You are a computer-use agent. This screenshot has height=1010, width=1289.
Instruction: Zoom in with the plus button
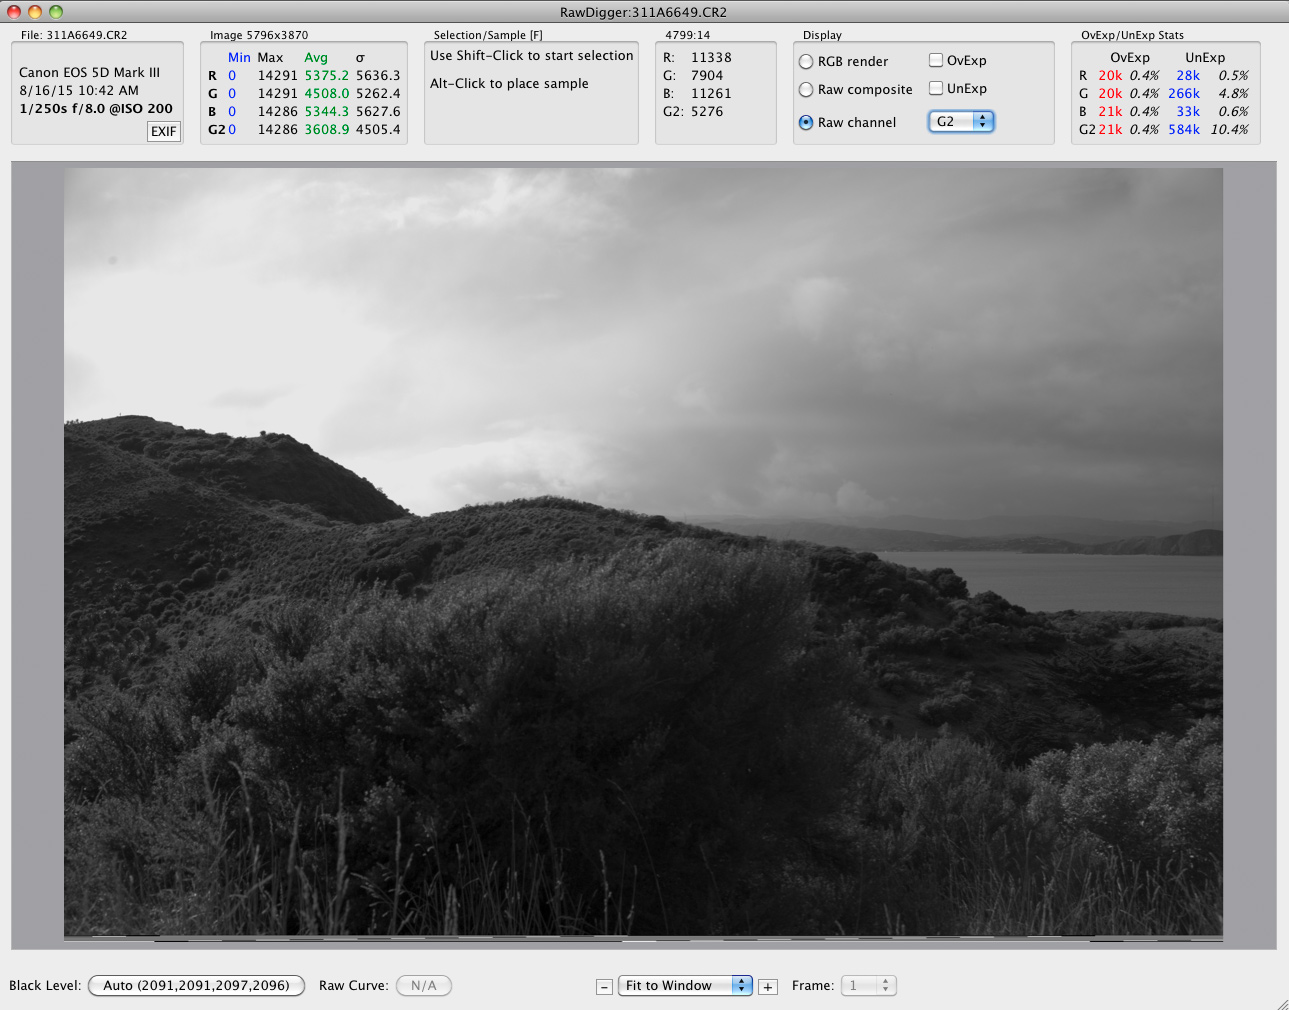click(768, 987)
